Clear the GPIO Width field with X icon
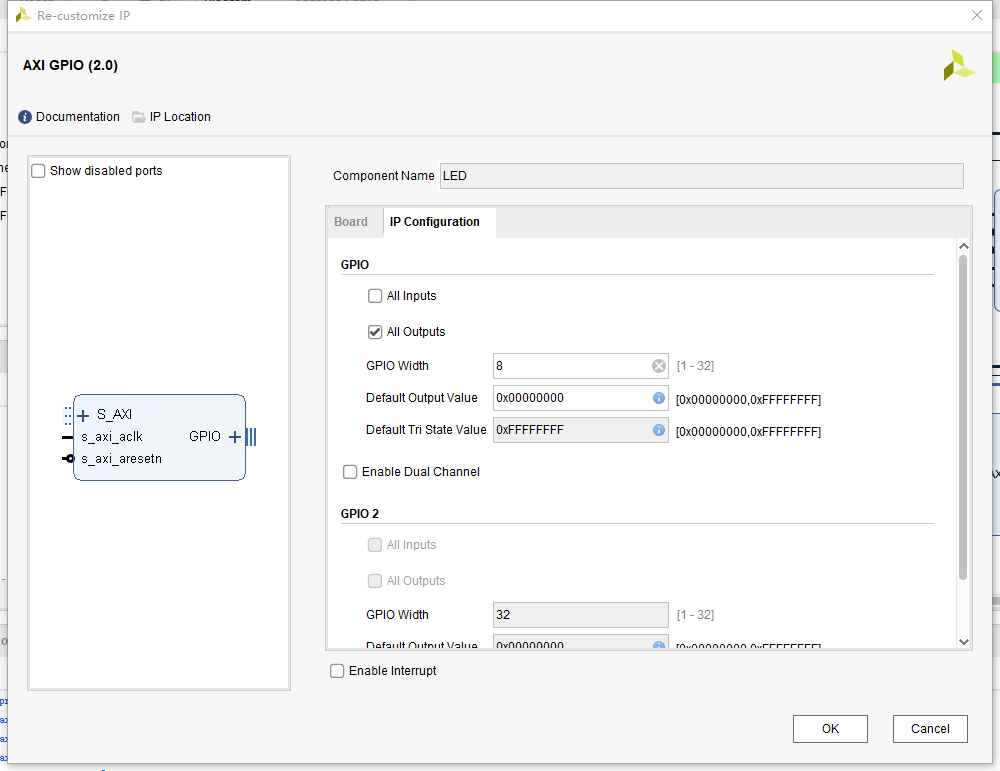The image size is (1000, 771). tap(659, 366)
